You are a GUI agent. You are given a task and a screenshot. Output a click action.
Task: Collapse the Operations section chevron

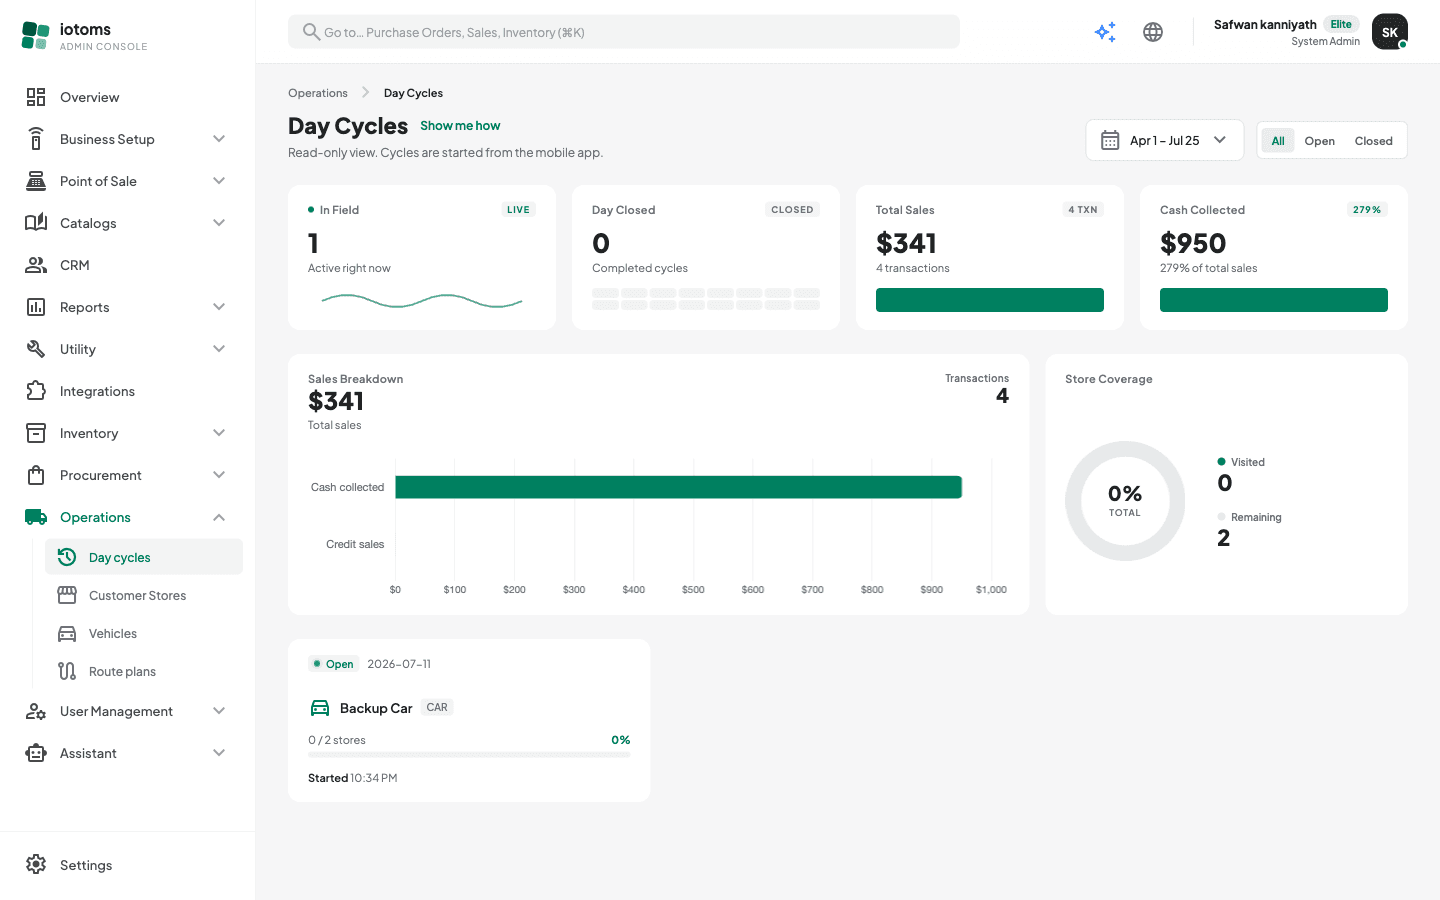(219, 517)
